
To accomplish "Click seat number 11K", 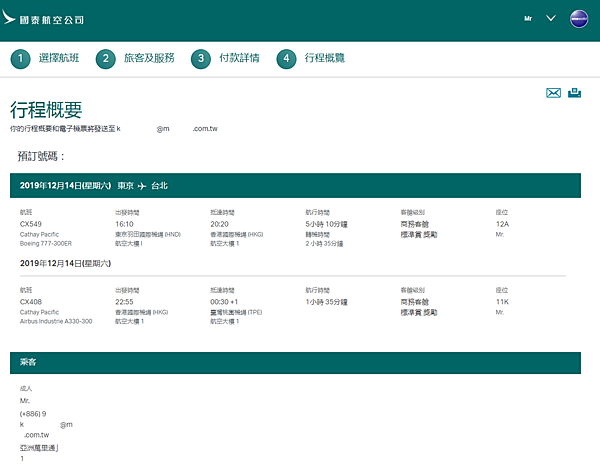I will [x=502, y=302].
